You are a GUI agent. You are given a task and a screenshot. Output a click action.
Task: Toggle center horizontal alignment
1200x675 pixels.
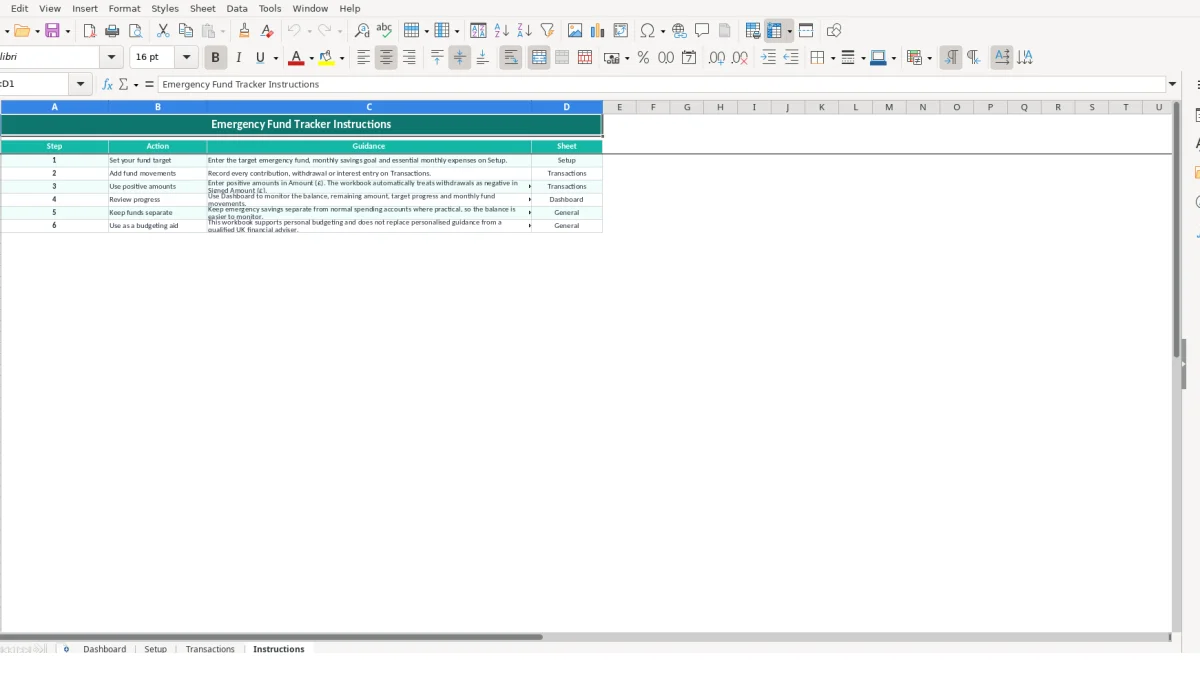pos(386,58)
